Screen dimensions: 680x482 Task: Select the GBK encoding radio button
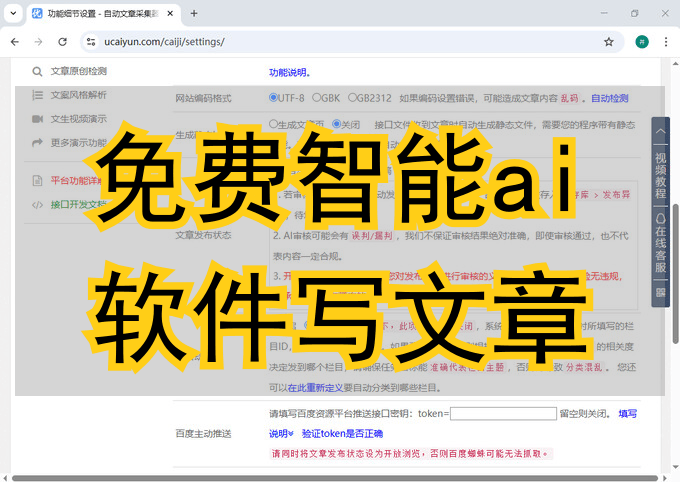[x=317, y=98]
